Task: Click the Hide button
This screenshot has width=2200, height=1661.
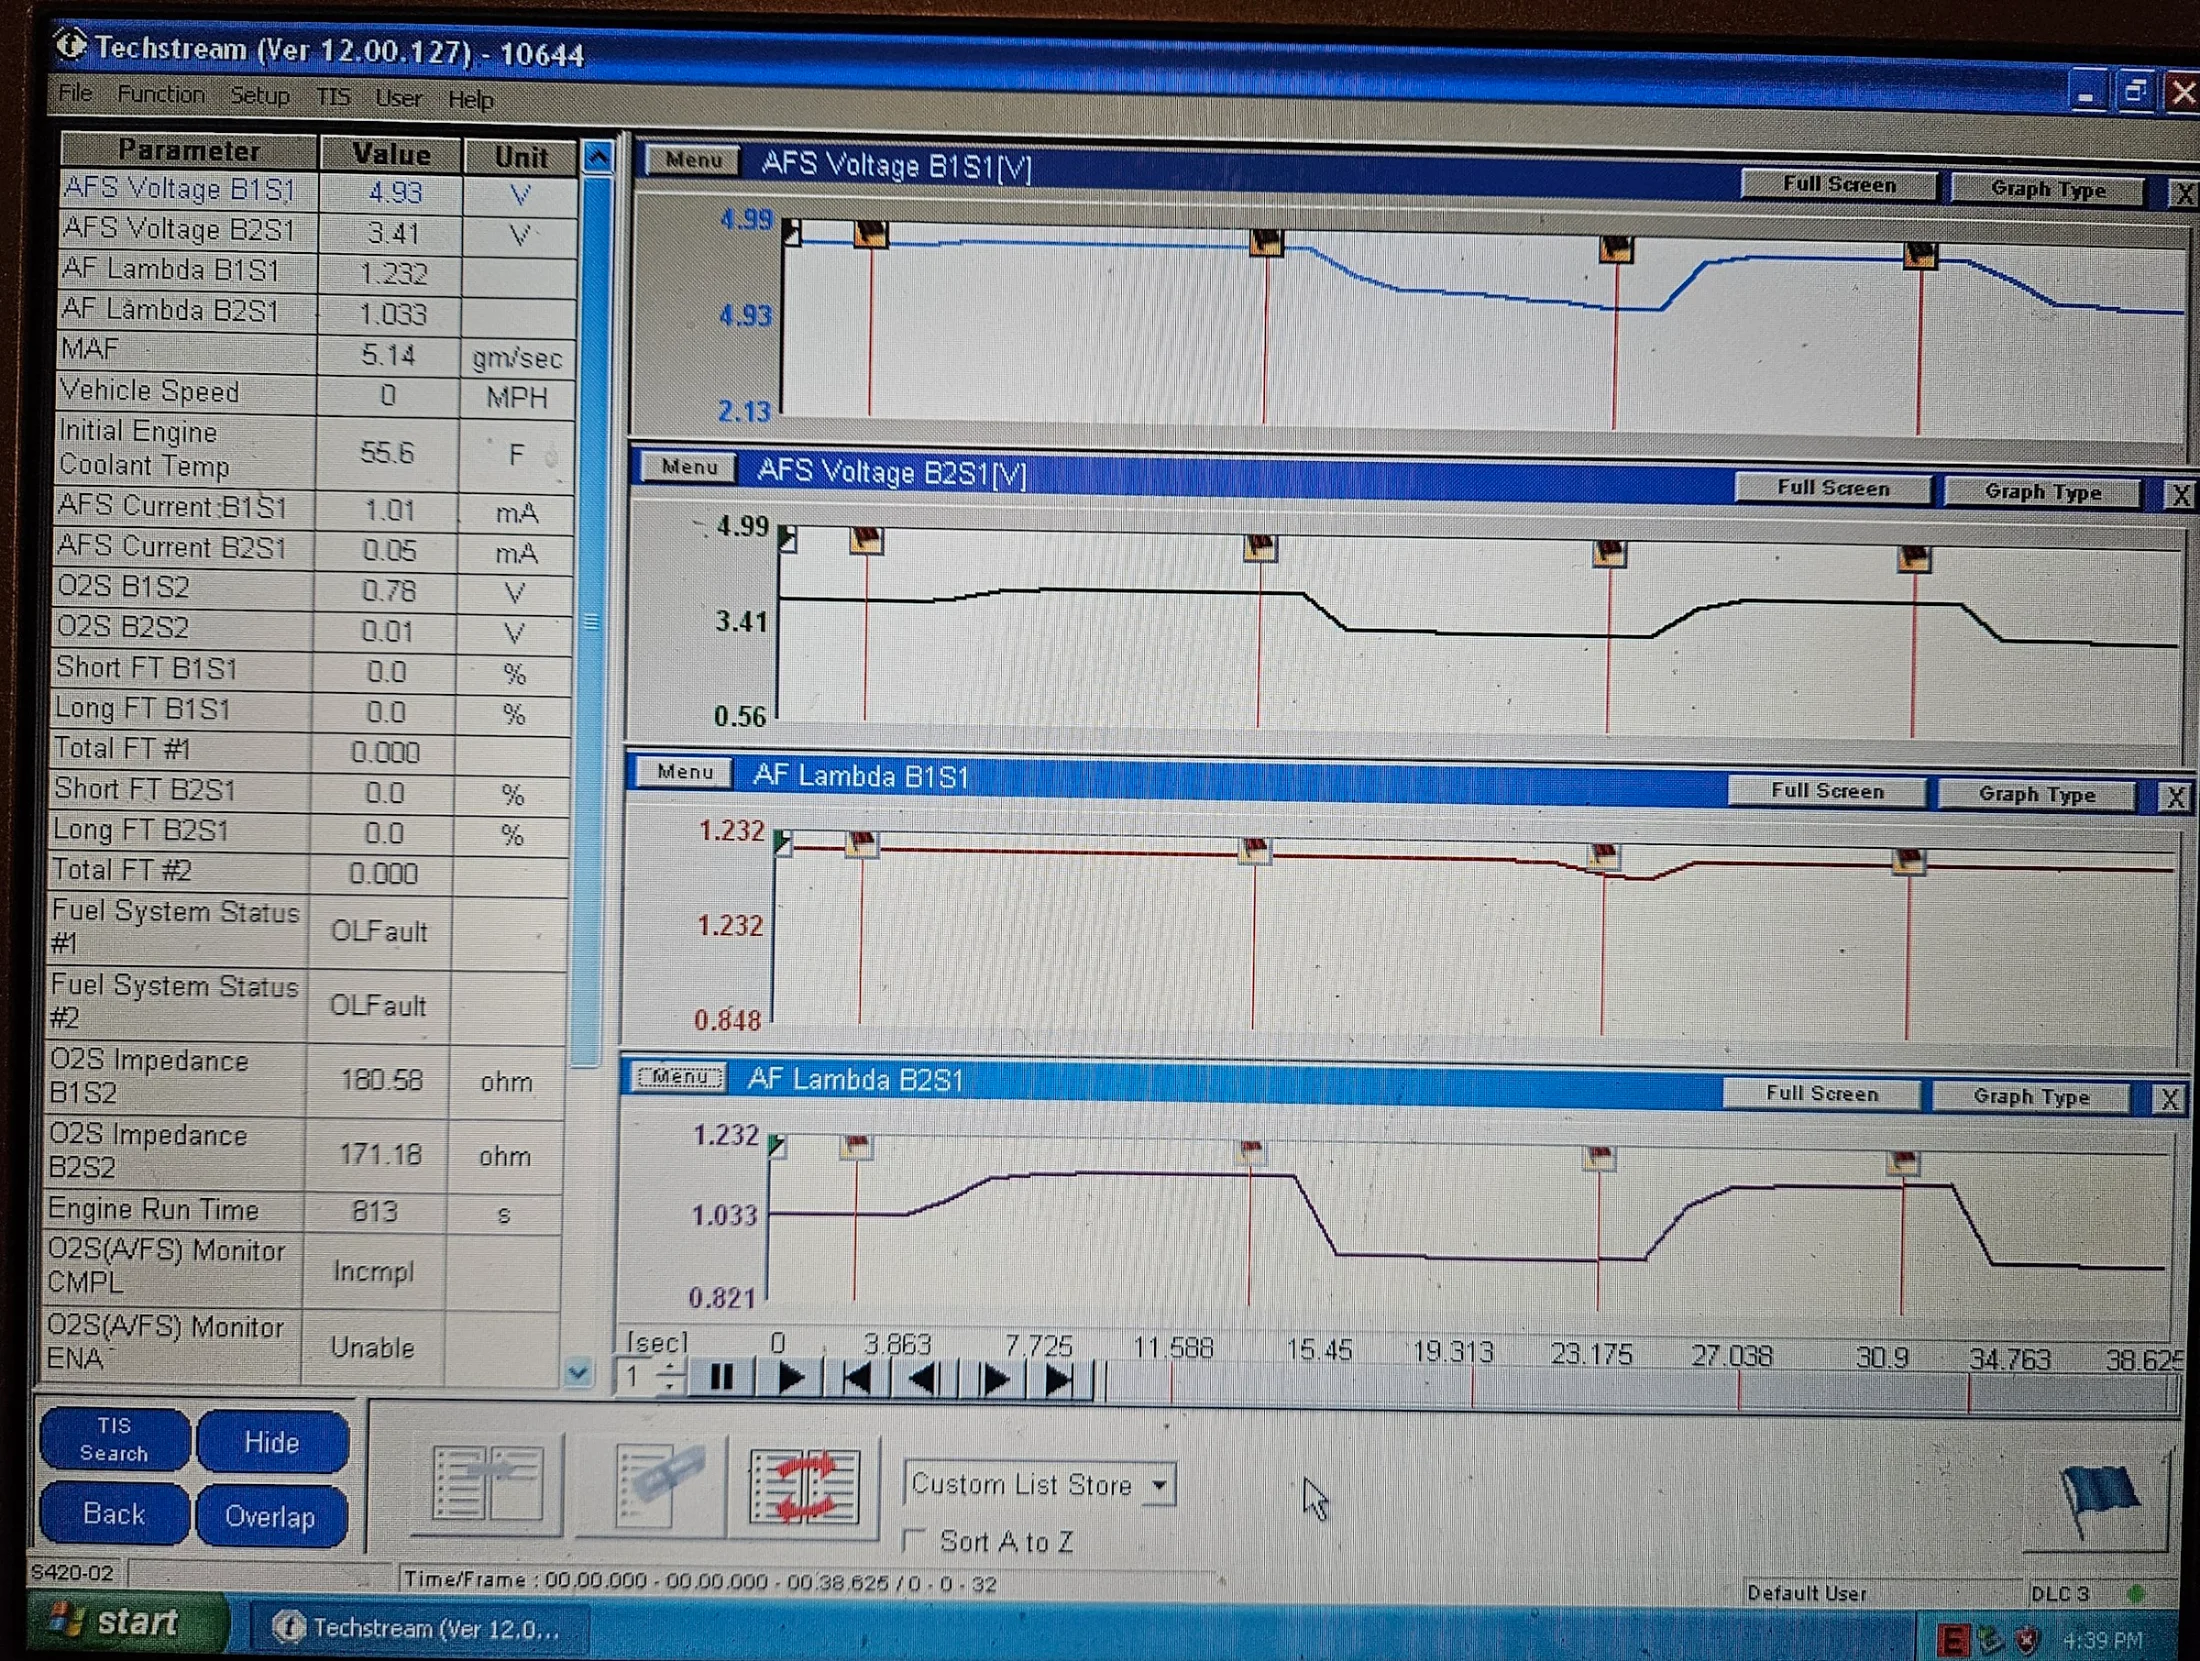Action: coord(271,1442)
